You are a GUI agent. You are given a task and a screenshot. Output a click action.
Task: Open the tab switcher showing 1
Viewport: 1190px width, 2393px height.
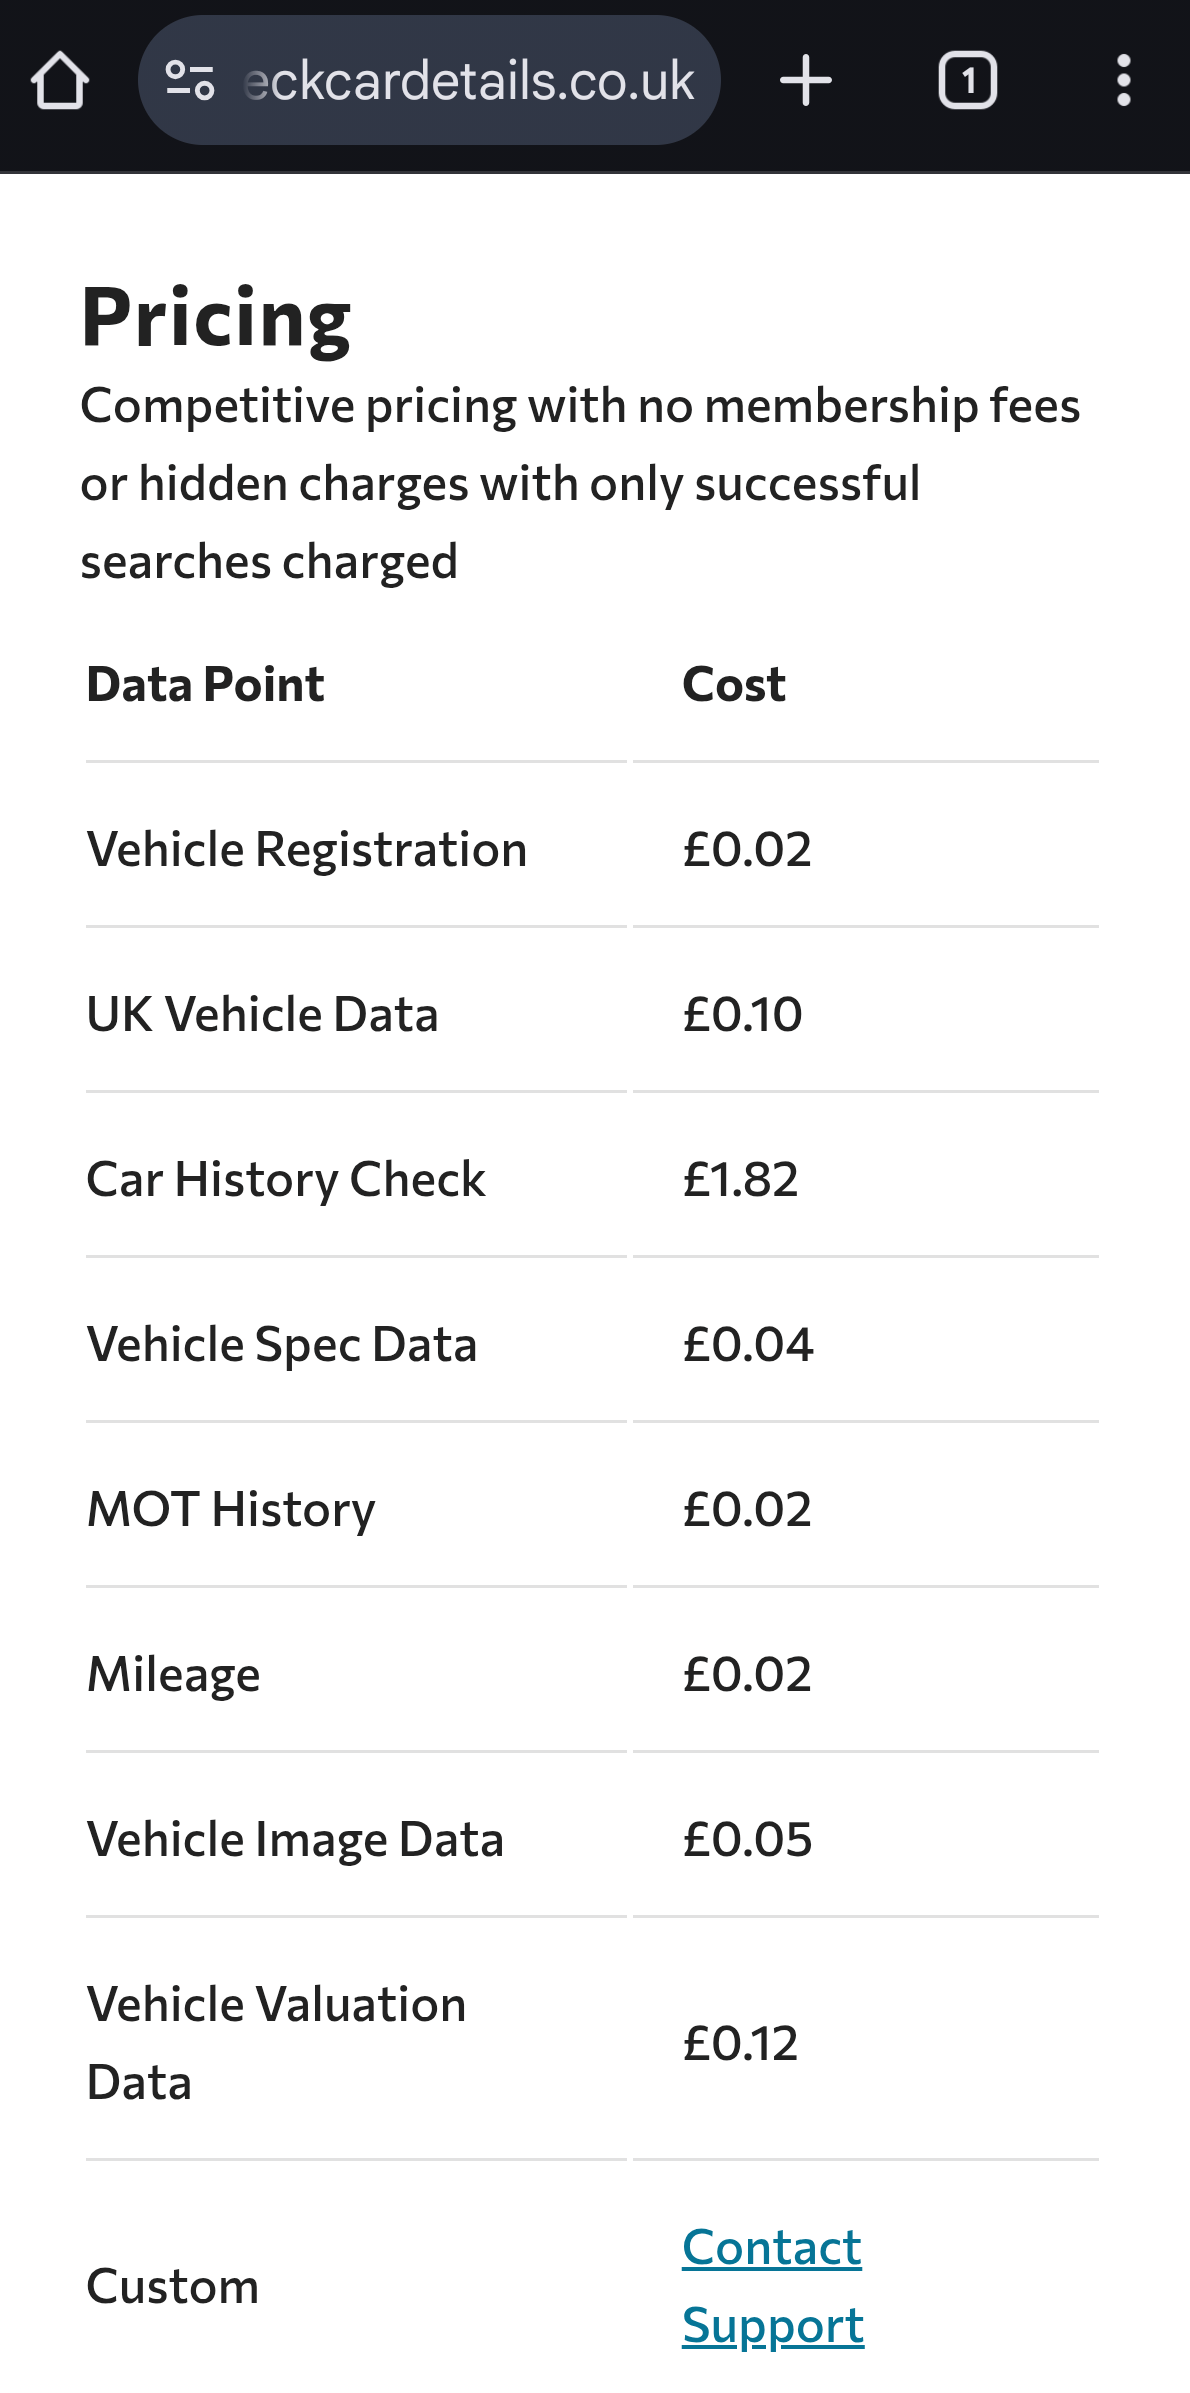coord(968,81)
